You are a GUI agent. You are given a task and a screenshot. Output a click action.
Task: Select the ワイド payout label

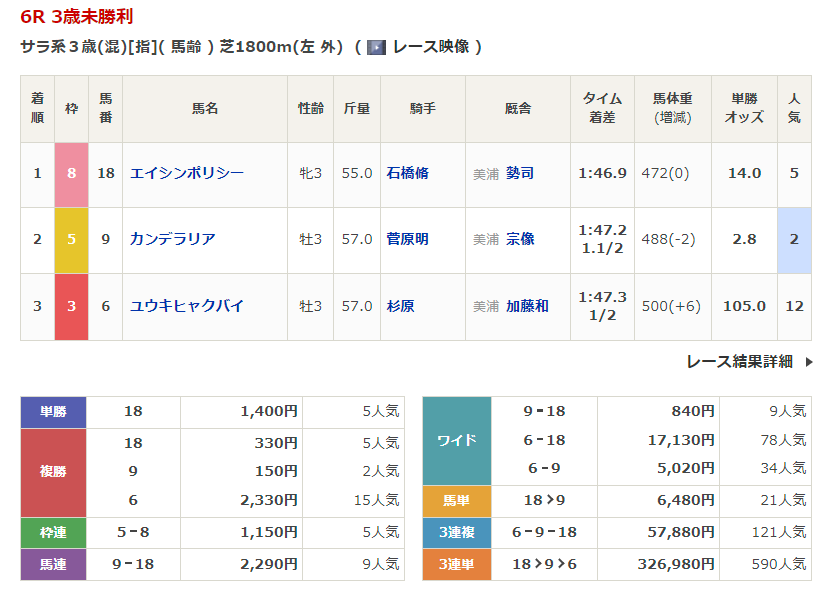click(457, 440)
